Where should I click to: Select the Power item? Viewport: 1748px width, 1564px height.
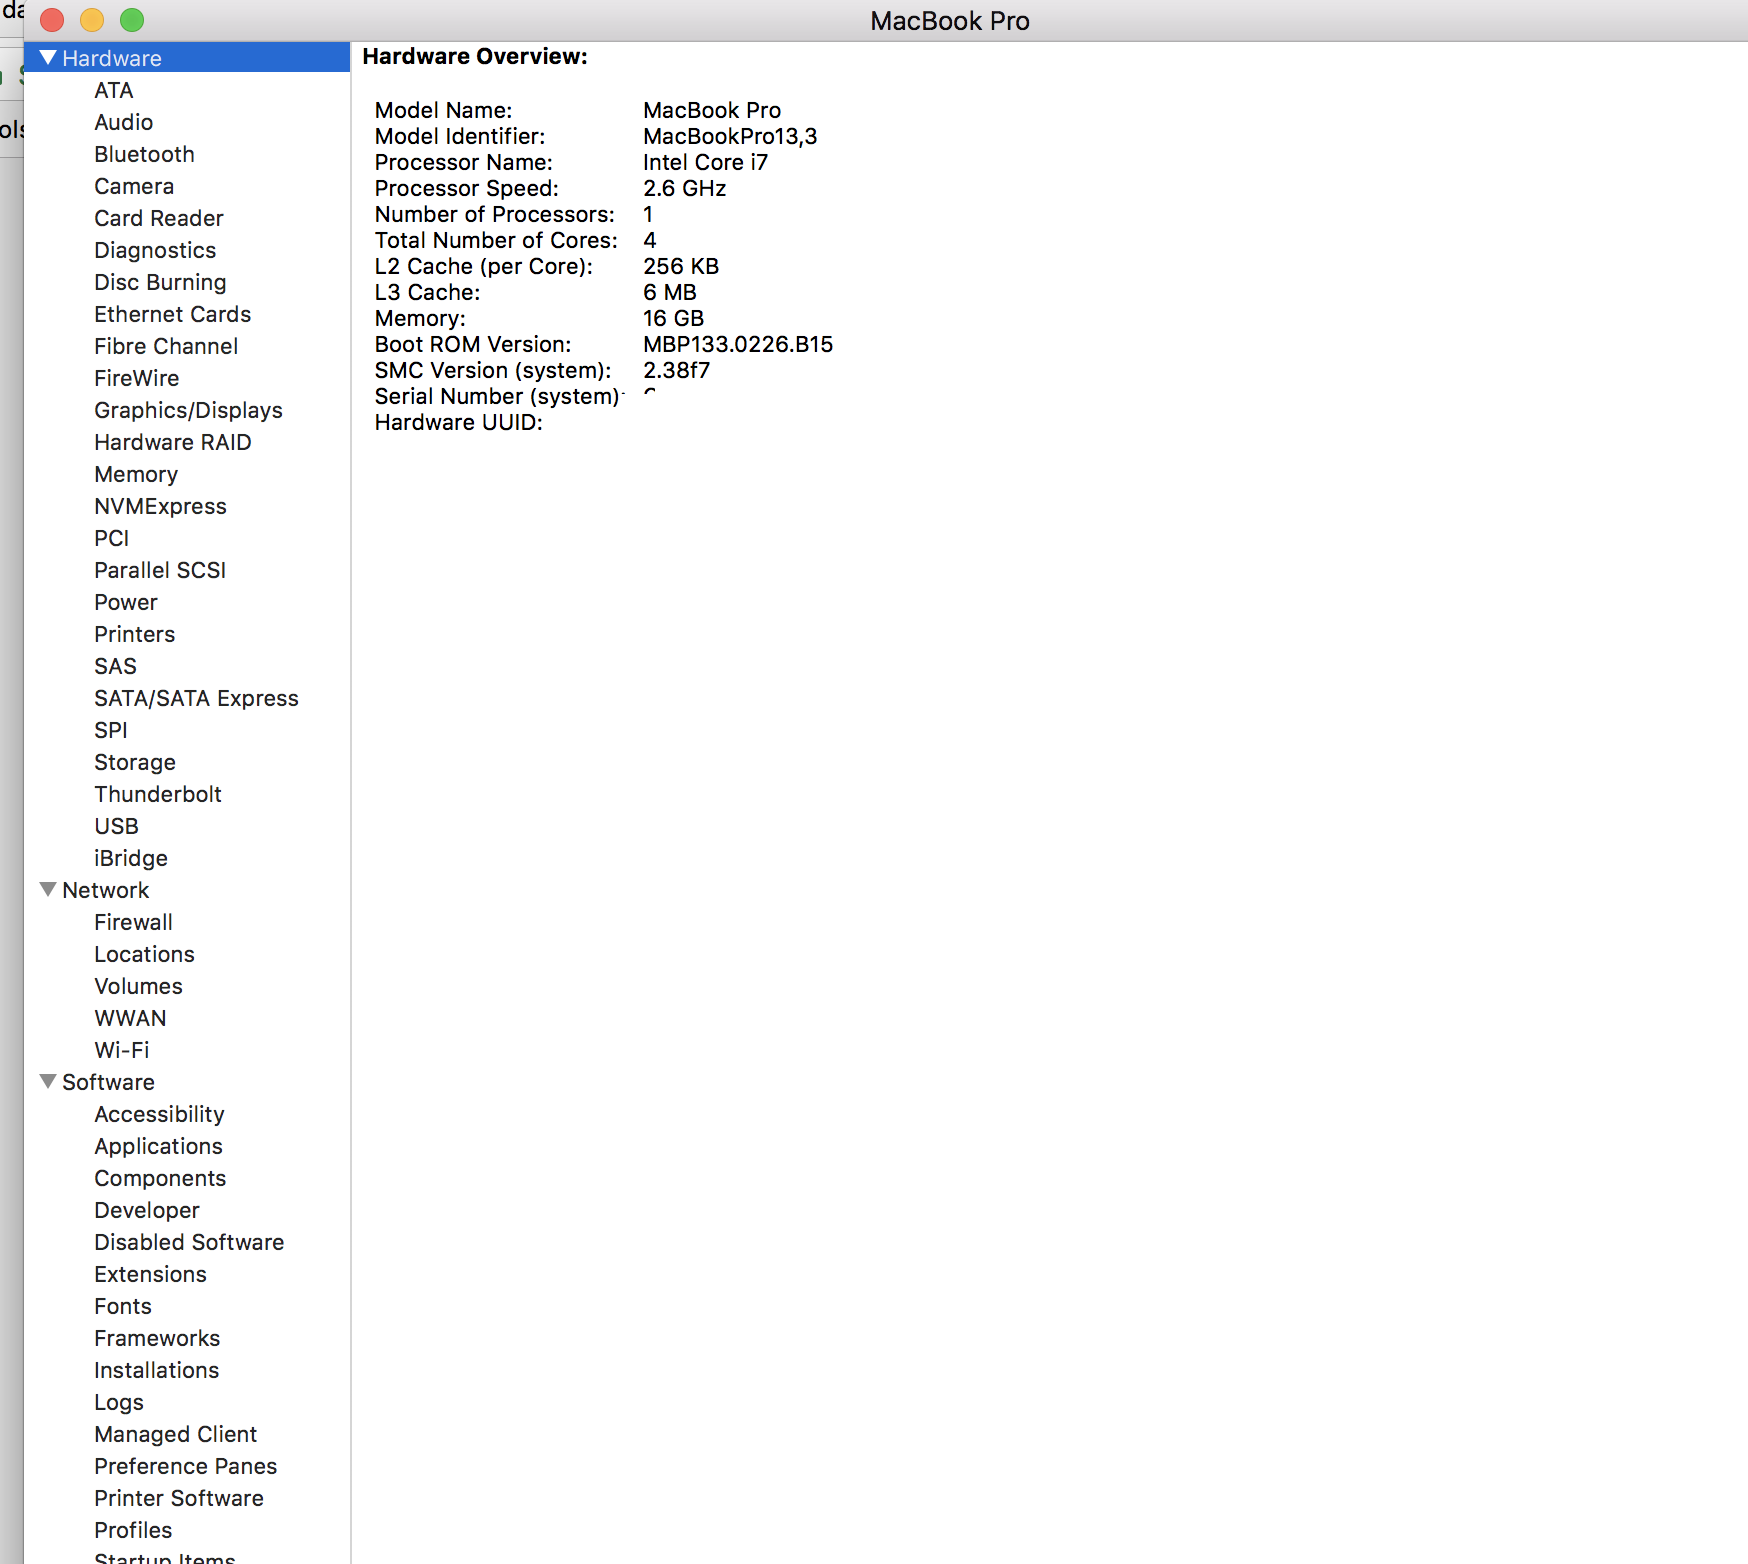click(126, 602)
